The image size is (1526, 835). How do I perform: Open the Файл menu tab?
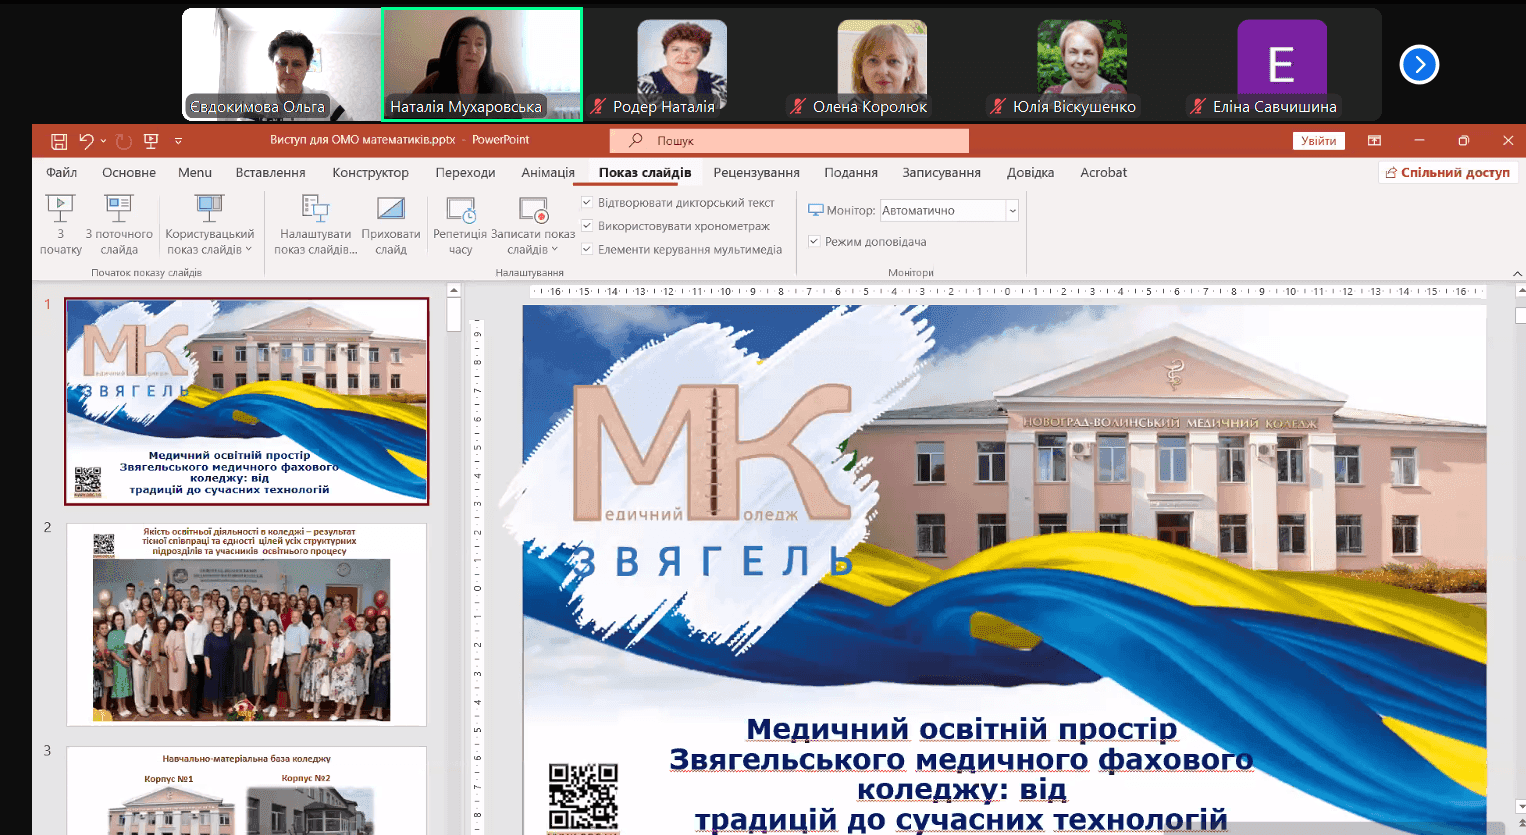(61, 172)
